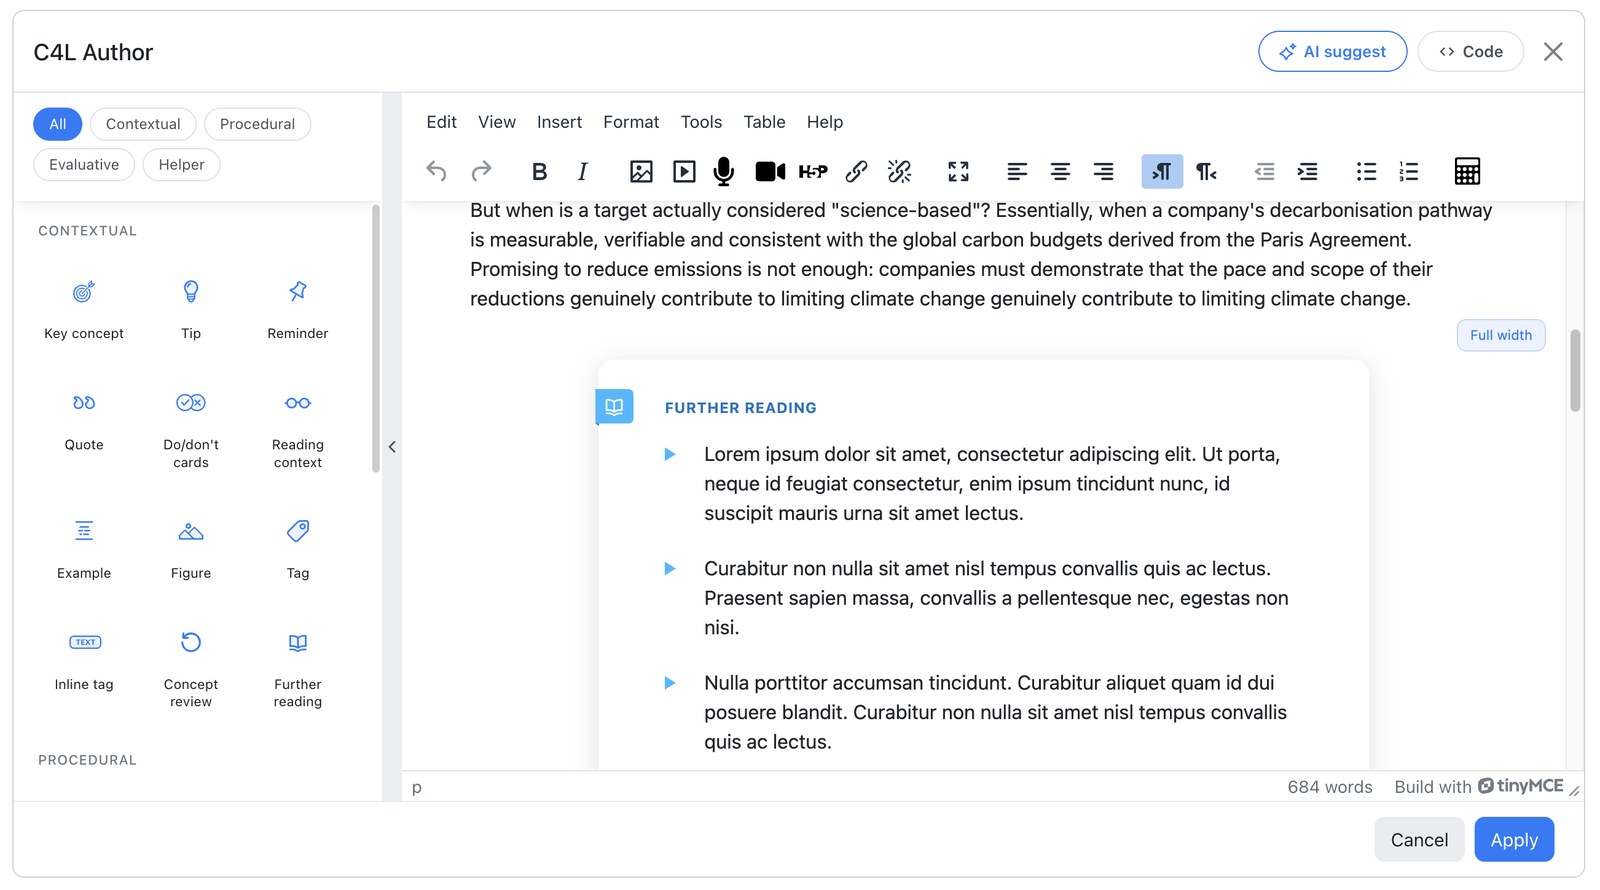Open the Insert menu
Screen dimensions: 1600x890
point(559,122)
